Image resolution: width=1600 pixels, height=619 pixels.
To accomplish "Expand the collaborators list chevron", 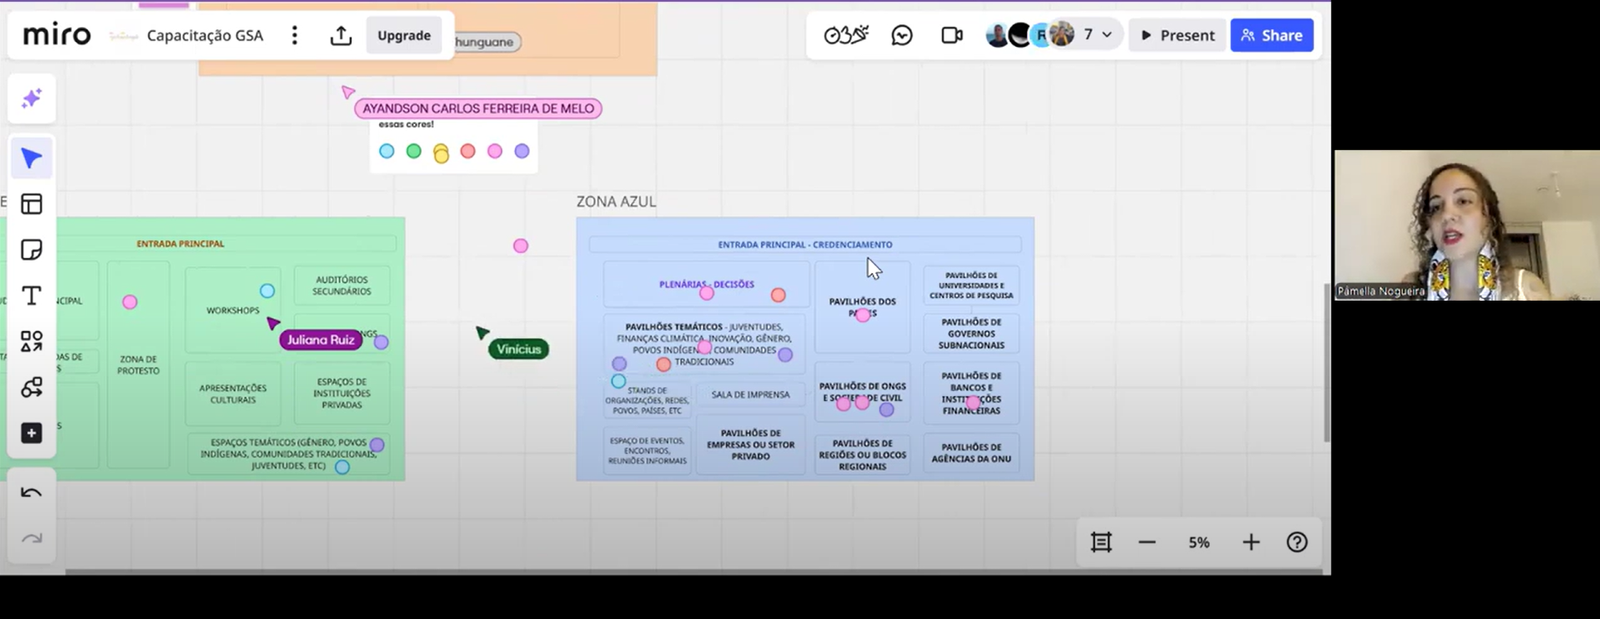I will pos(1107,35).
